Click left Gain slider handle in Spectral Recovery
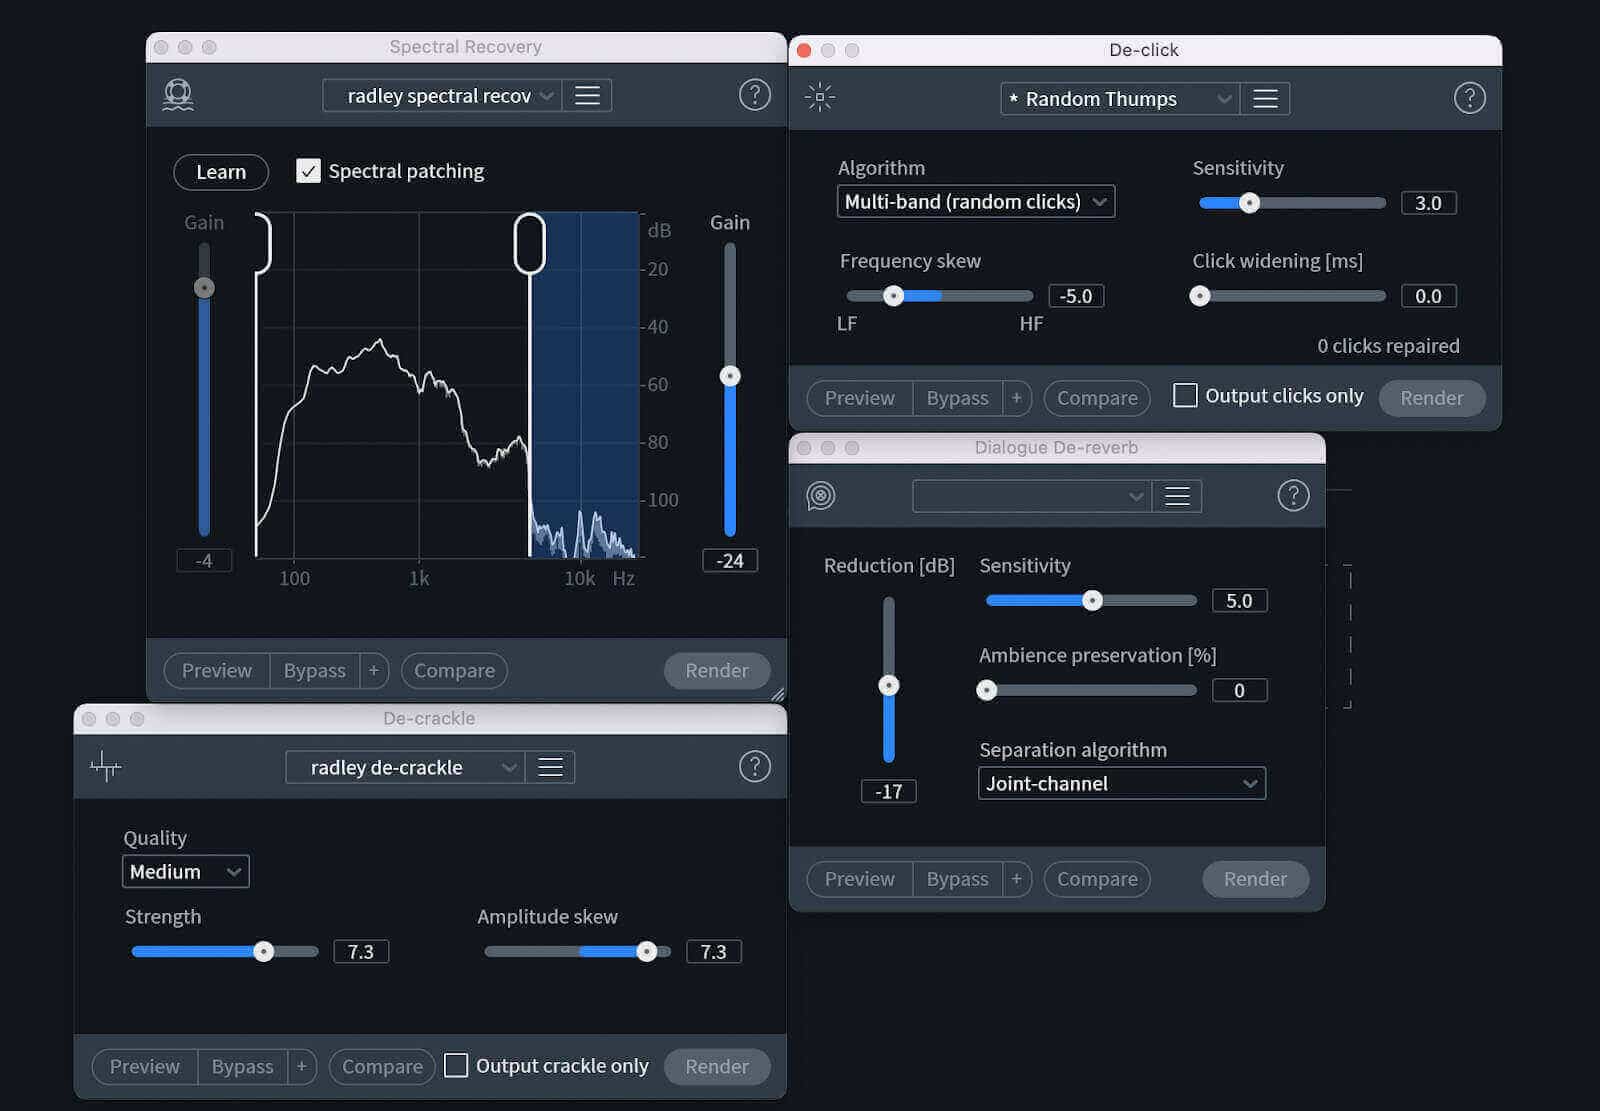This screenshot has height=1111, width=1600. pos(204,288)
